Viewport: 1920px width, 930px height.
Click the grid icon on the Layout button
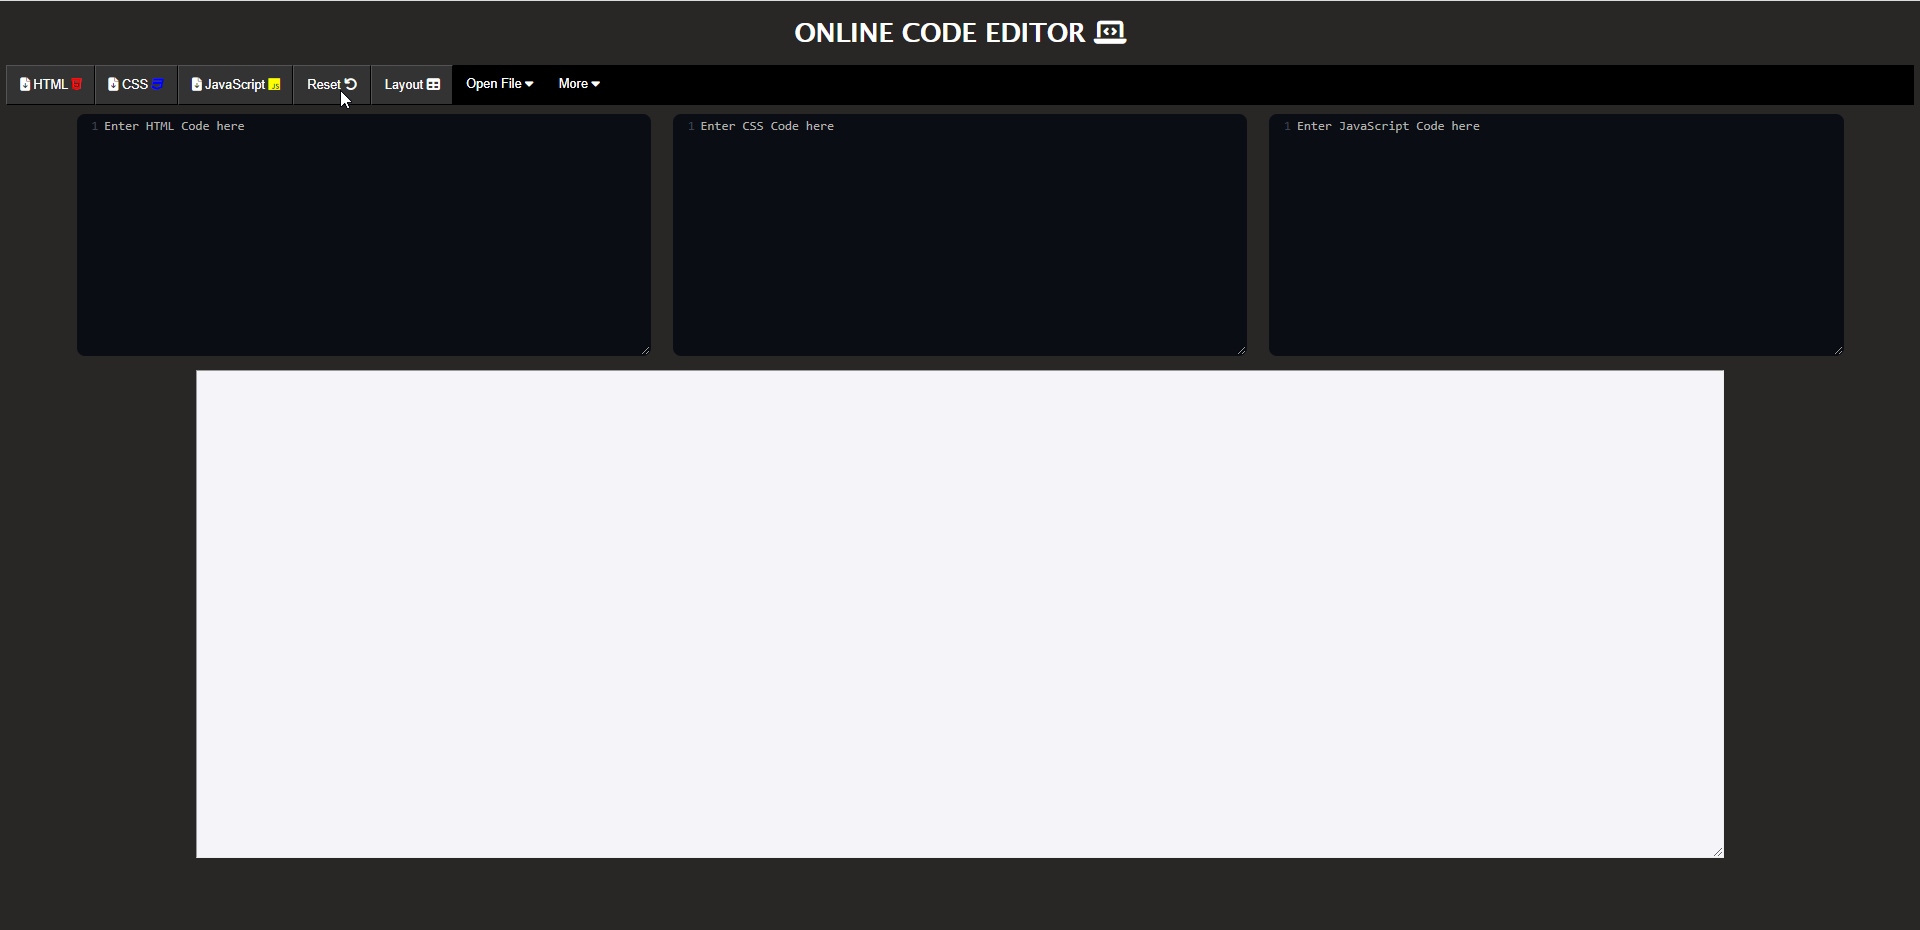[x=434, y=84]
